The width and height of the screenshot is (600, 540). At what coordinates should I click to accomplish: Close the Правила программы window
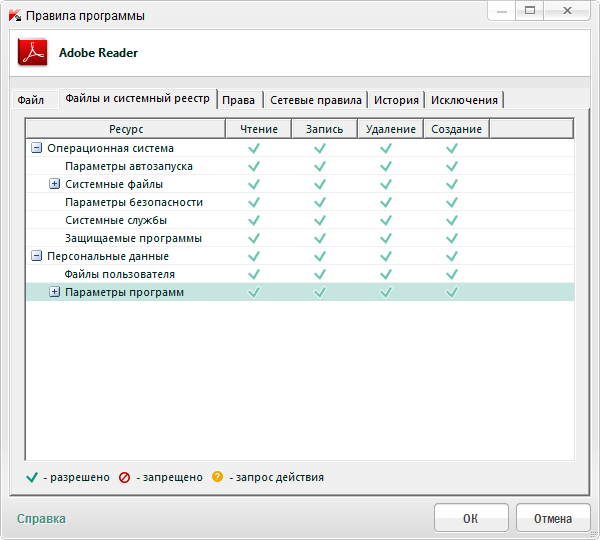coord(567,11)
